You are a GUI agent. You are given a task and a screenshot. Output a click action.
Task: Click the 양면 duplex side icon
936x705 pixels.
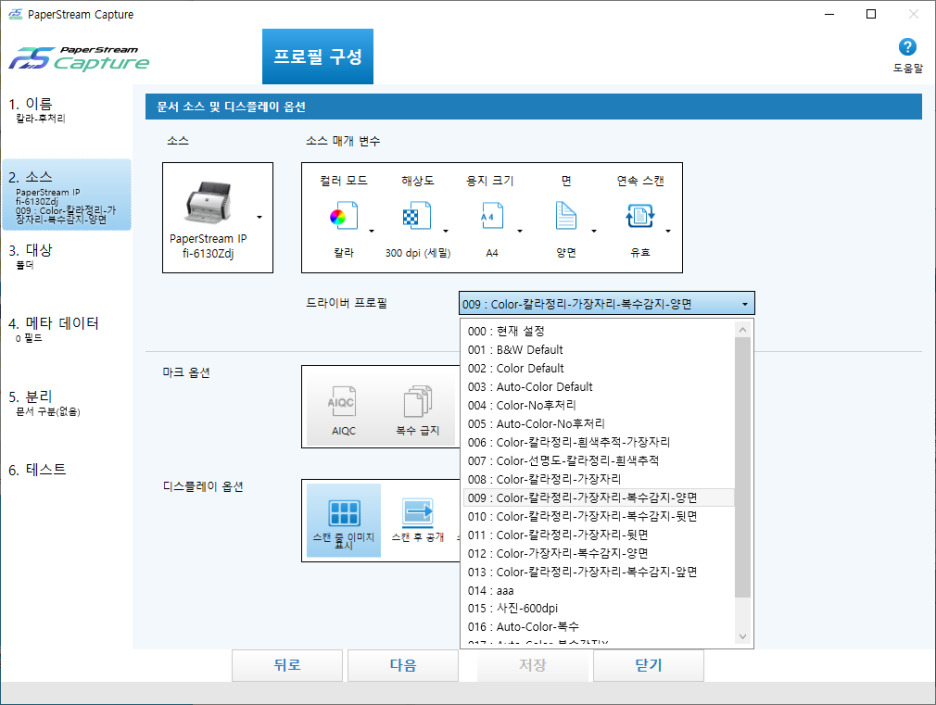(x=565, y=215)
